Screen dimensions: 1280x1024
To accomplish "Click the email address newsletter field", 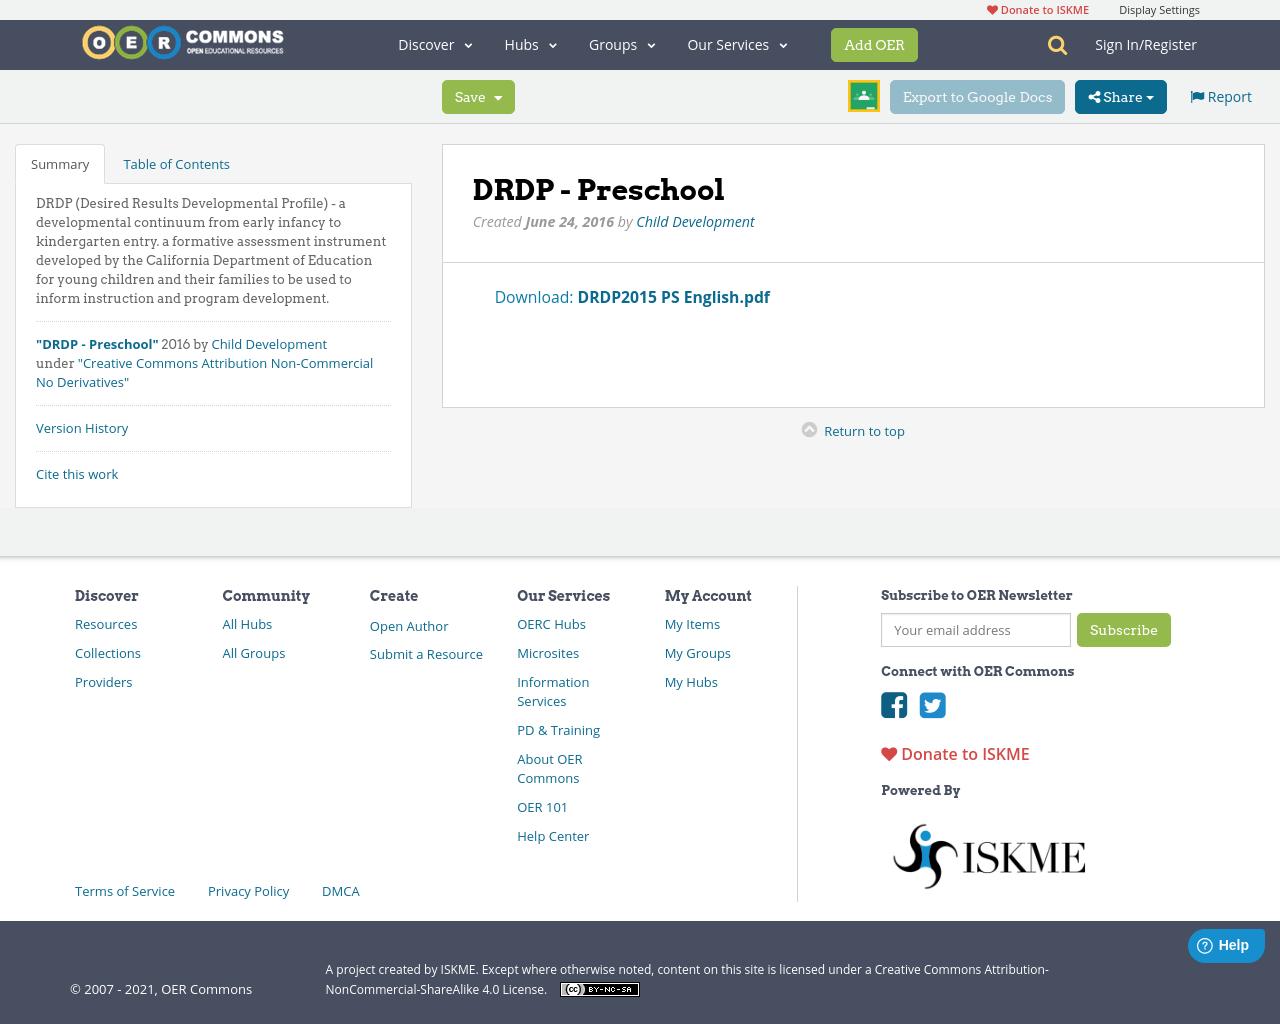I will coord(975,630).
